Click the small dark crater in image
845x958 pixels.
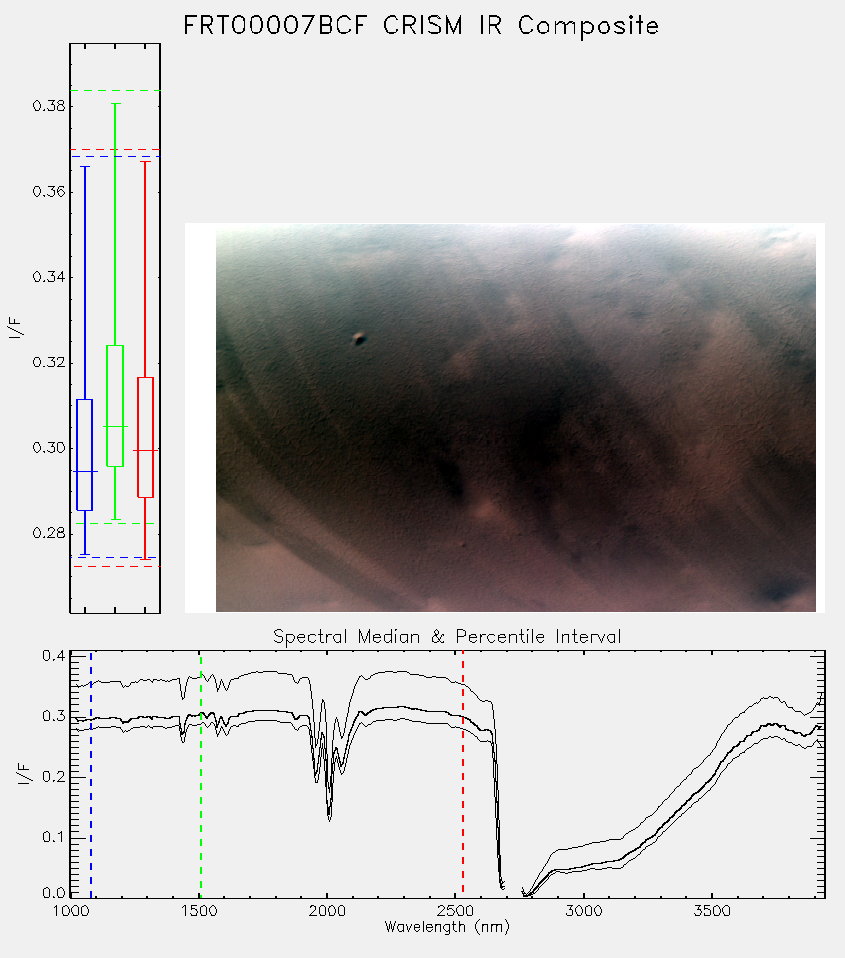[359, 338]
